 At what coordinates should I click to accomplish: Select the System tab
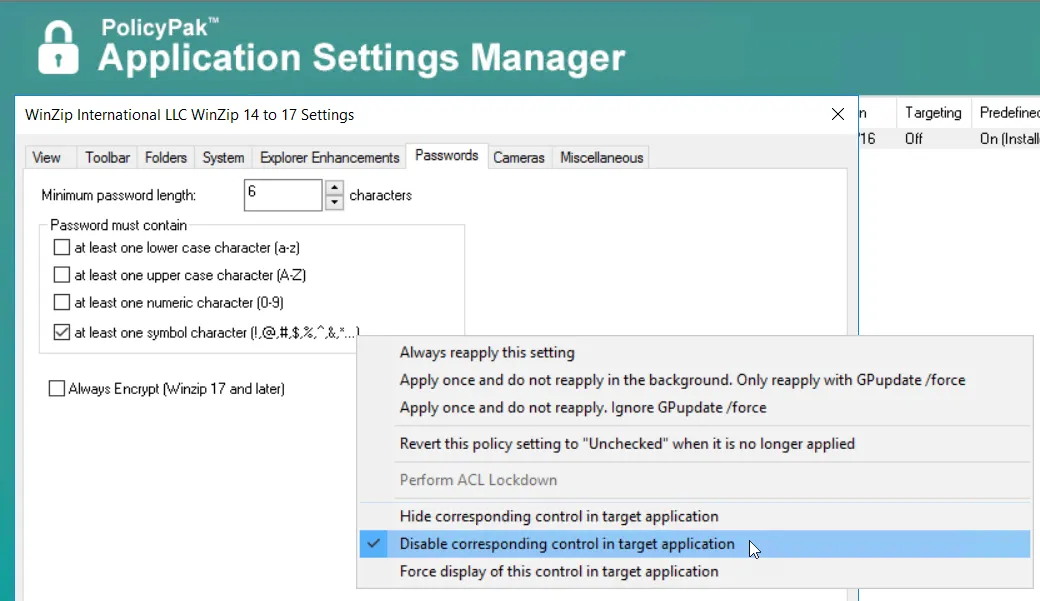click(x=223, y=158)
